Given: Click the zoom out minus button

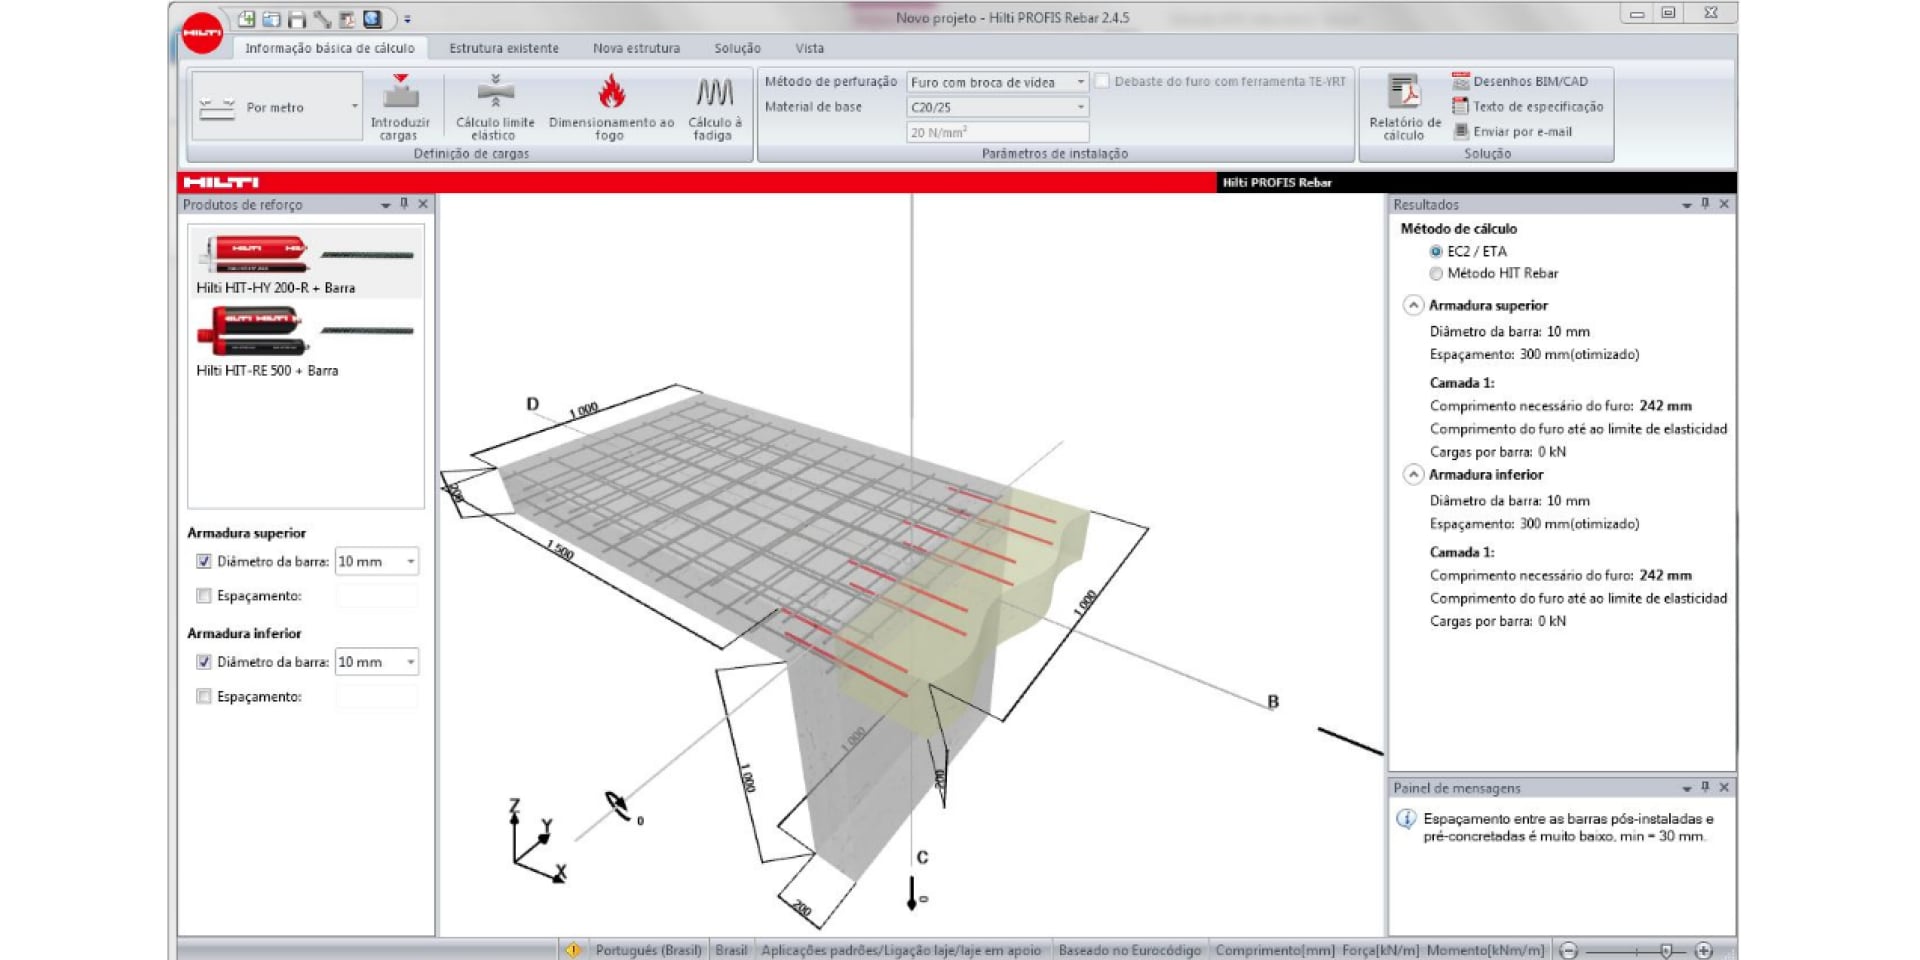Looking at the screenshot, I should (1569, 951).
